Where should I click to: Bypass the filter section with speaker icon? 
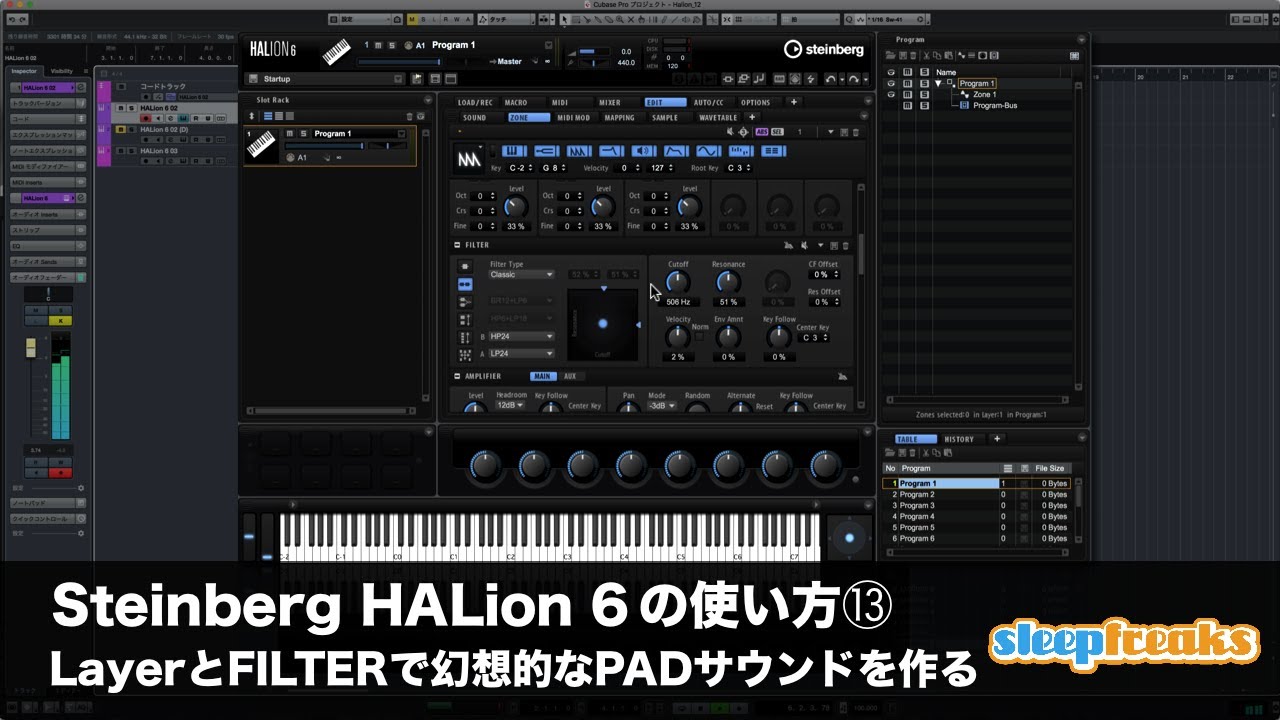point(804,245)
